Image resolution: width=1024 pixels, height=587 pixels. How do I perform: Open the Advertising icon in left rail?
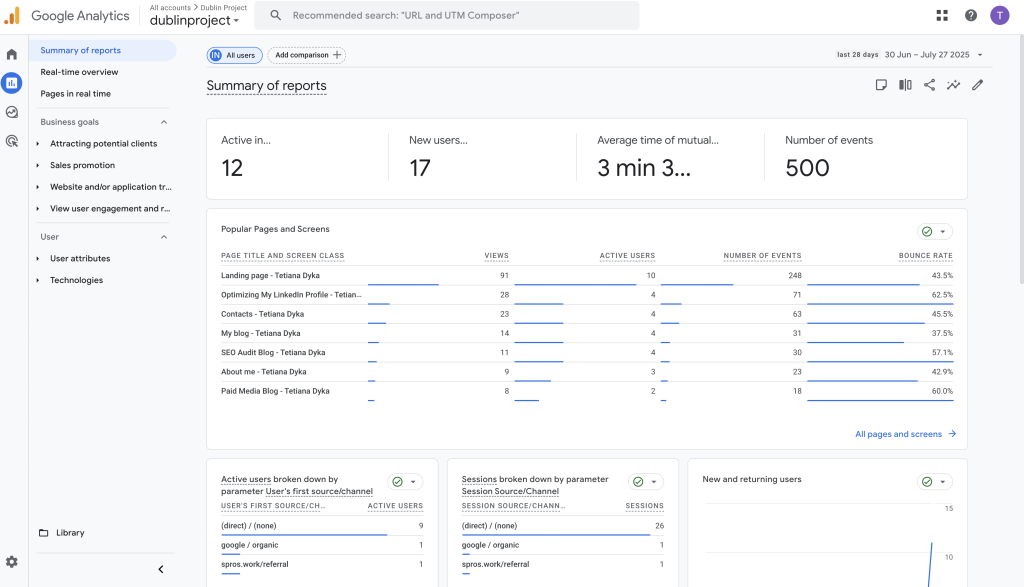(12, 141)
